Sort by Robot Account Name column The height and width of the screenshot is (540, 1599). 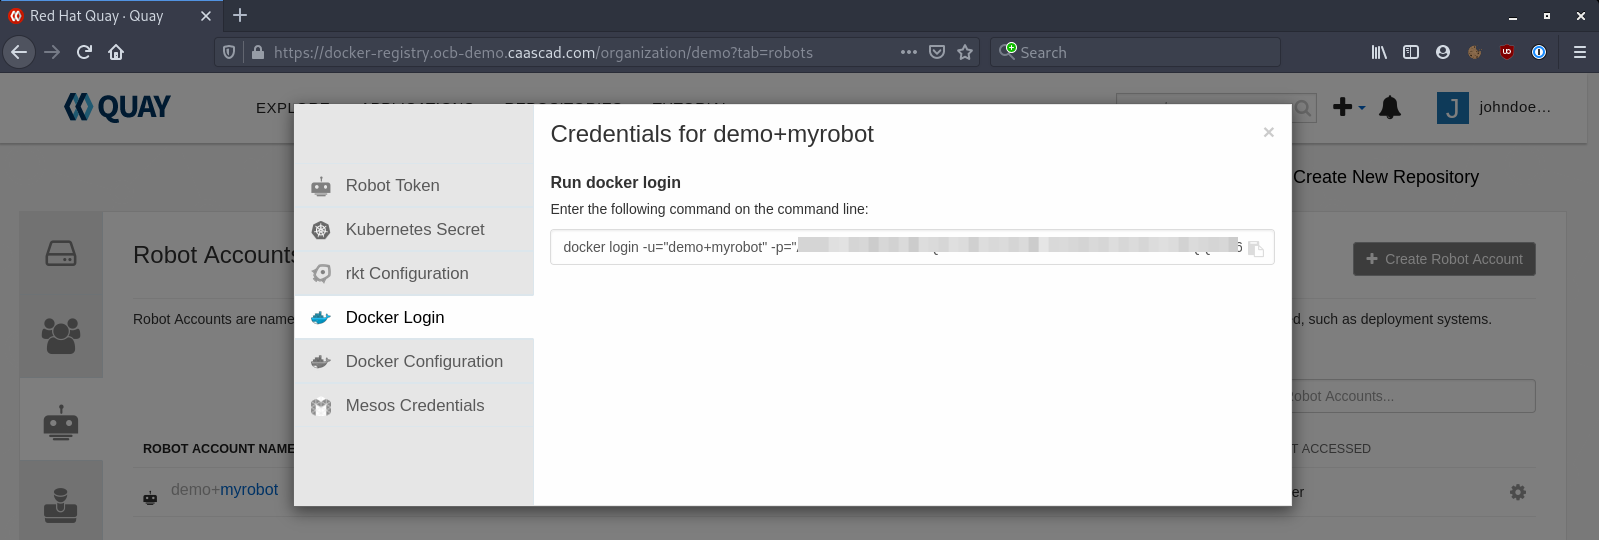coord(218,449)
